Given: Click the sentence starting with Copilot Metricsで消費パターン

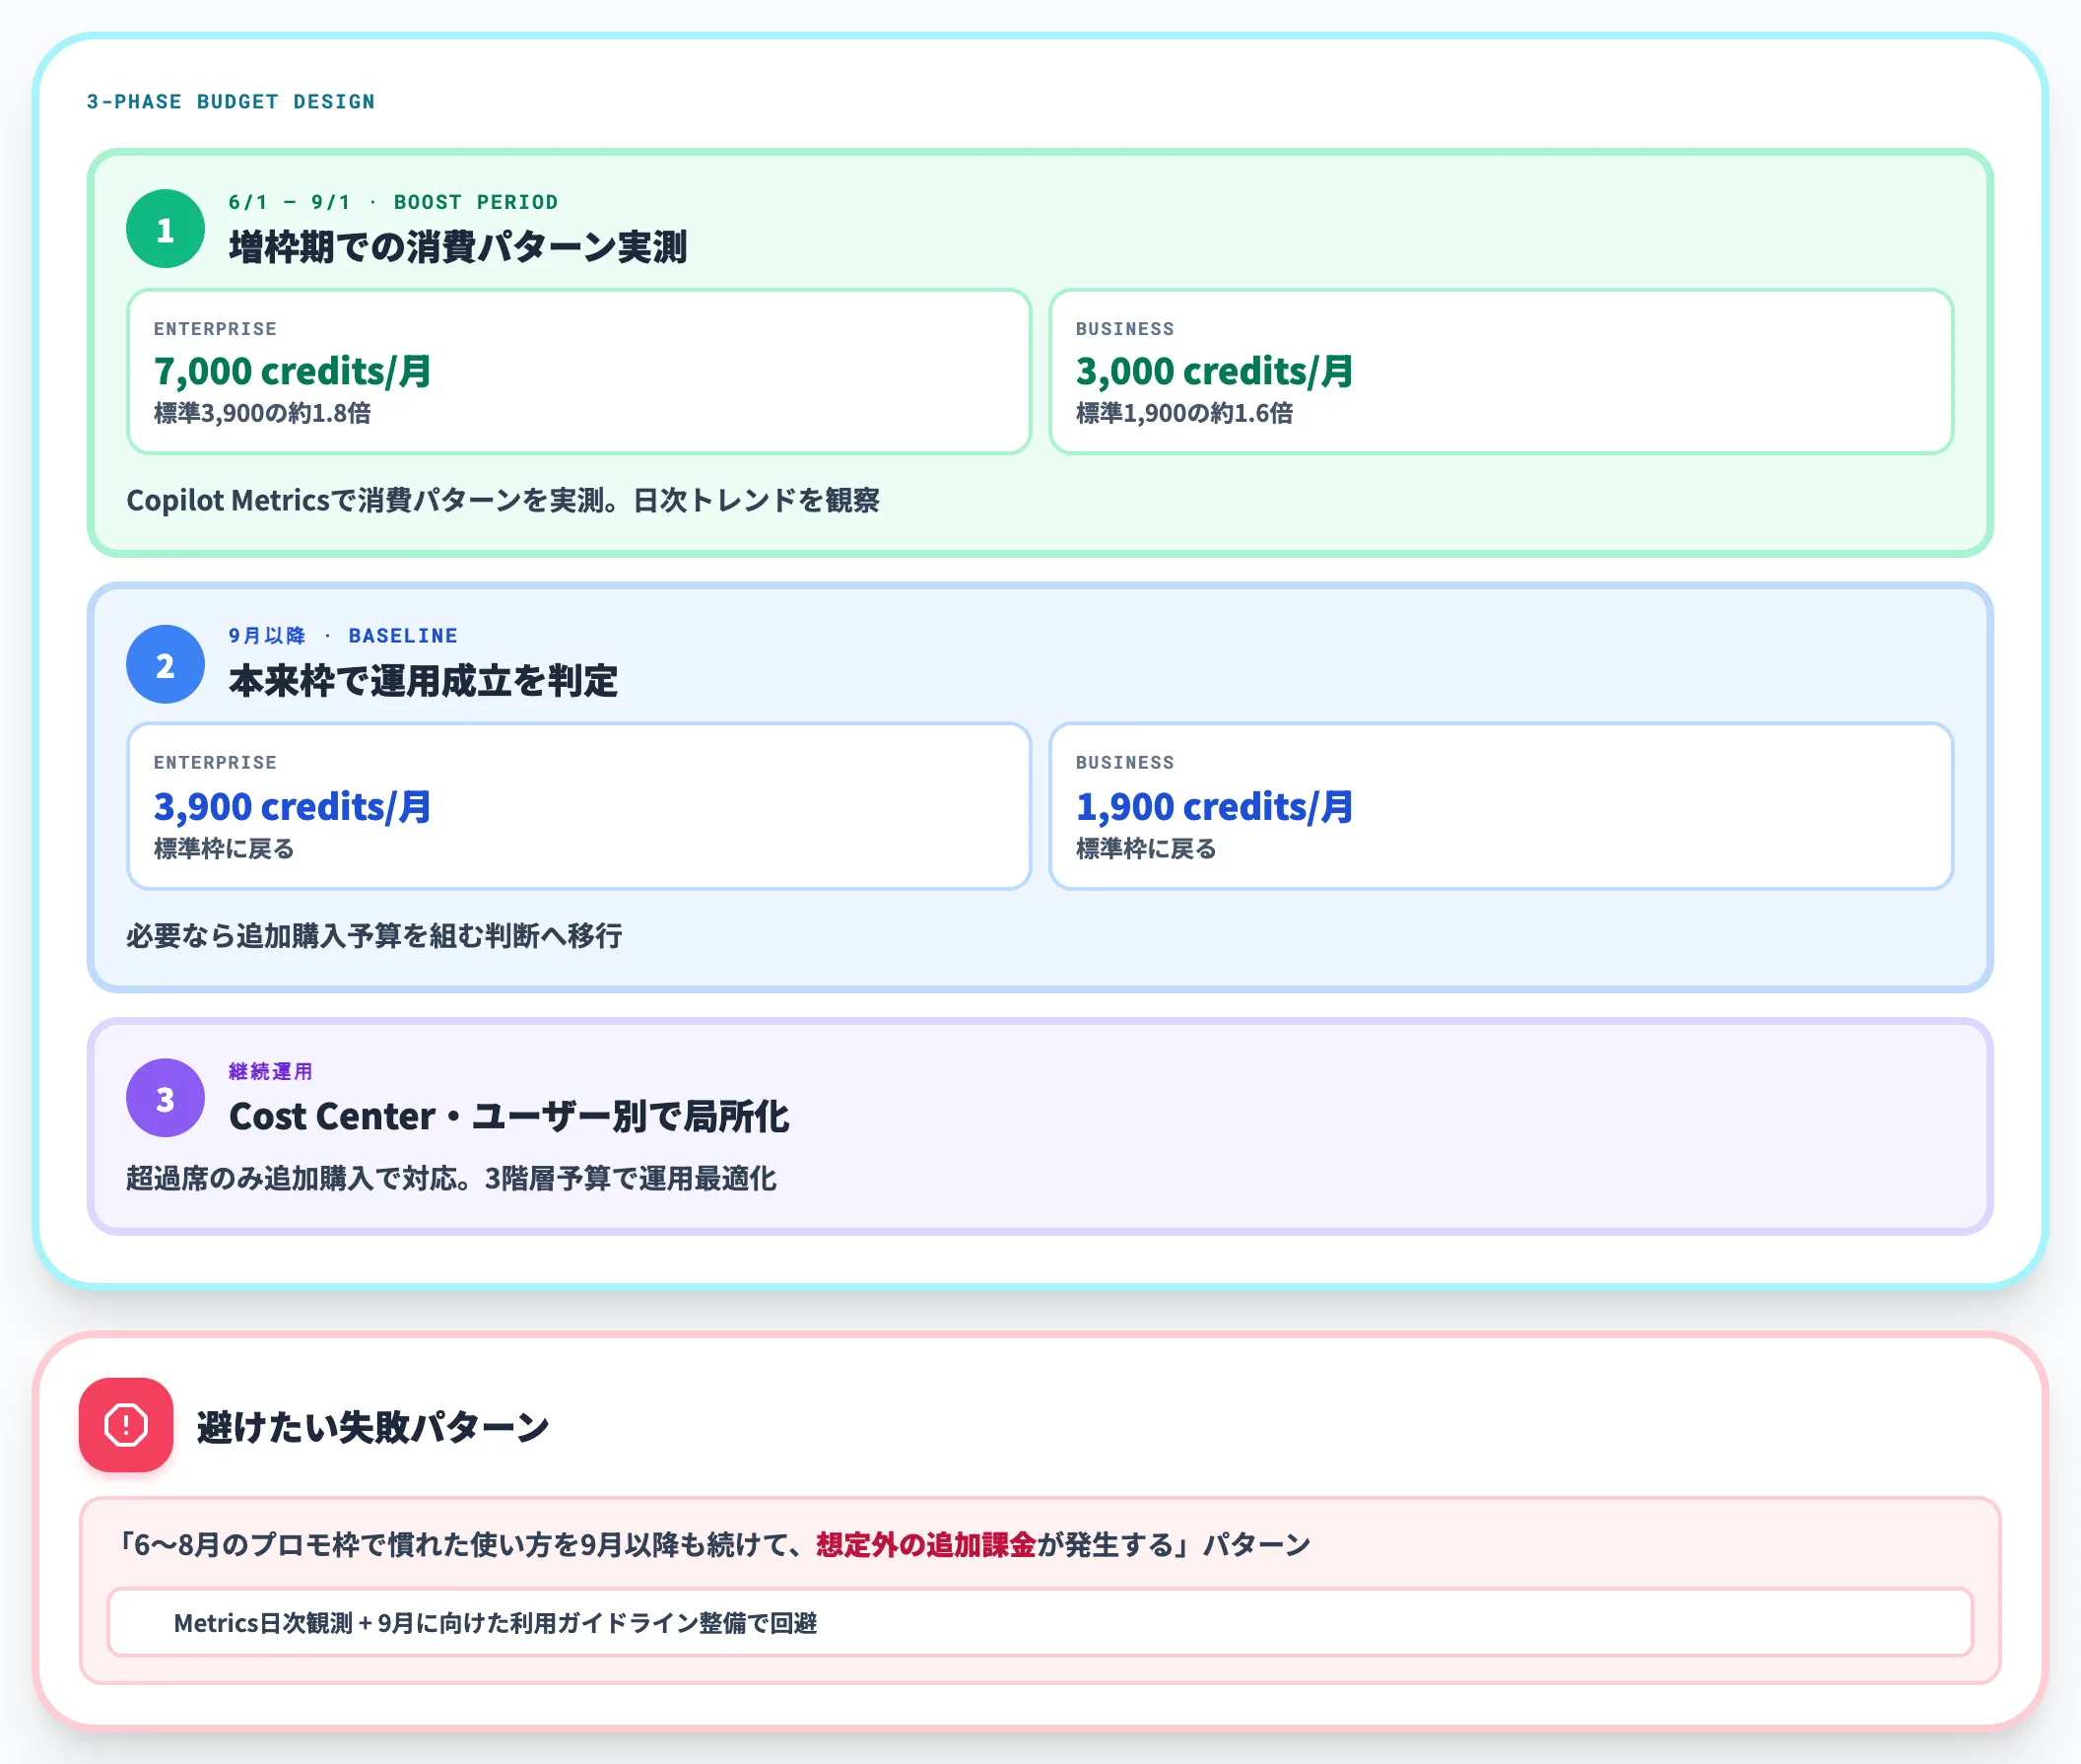Looking at the screenshot, I should [503, 500].
